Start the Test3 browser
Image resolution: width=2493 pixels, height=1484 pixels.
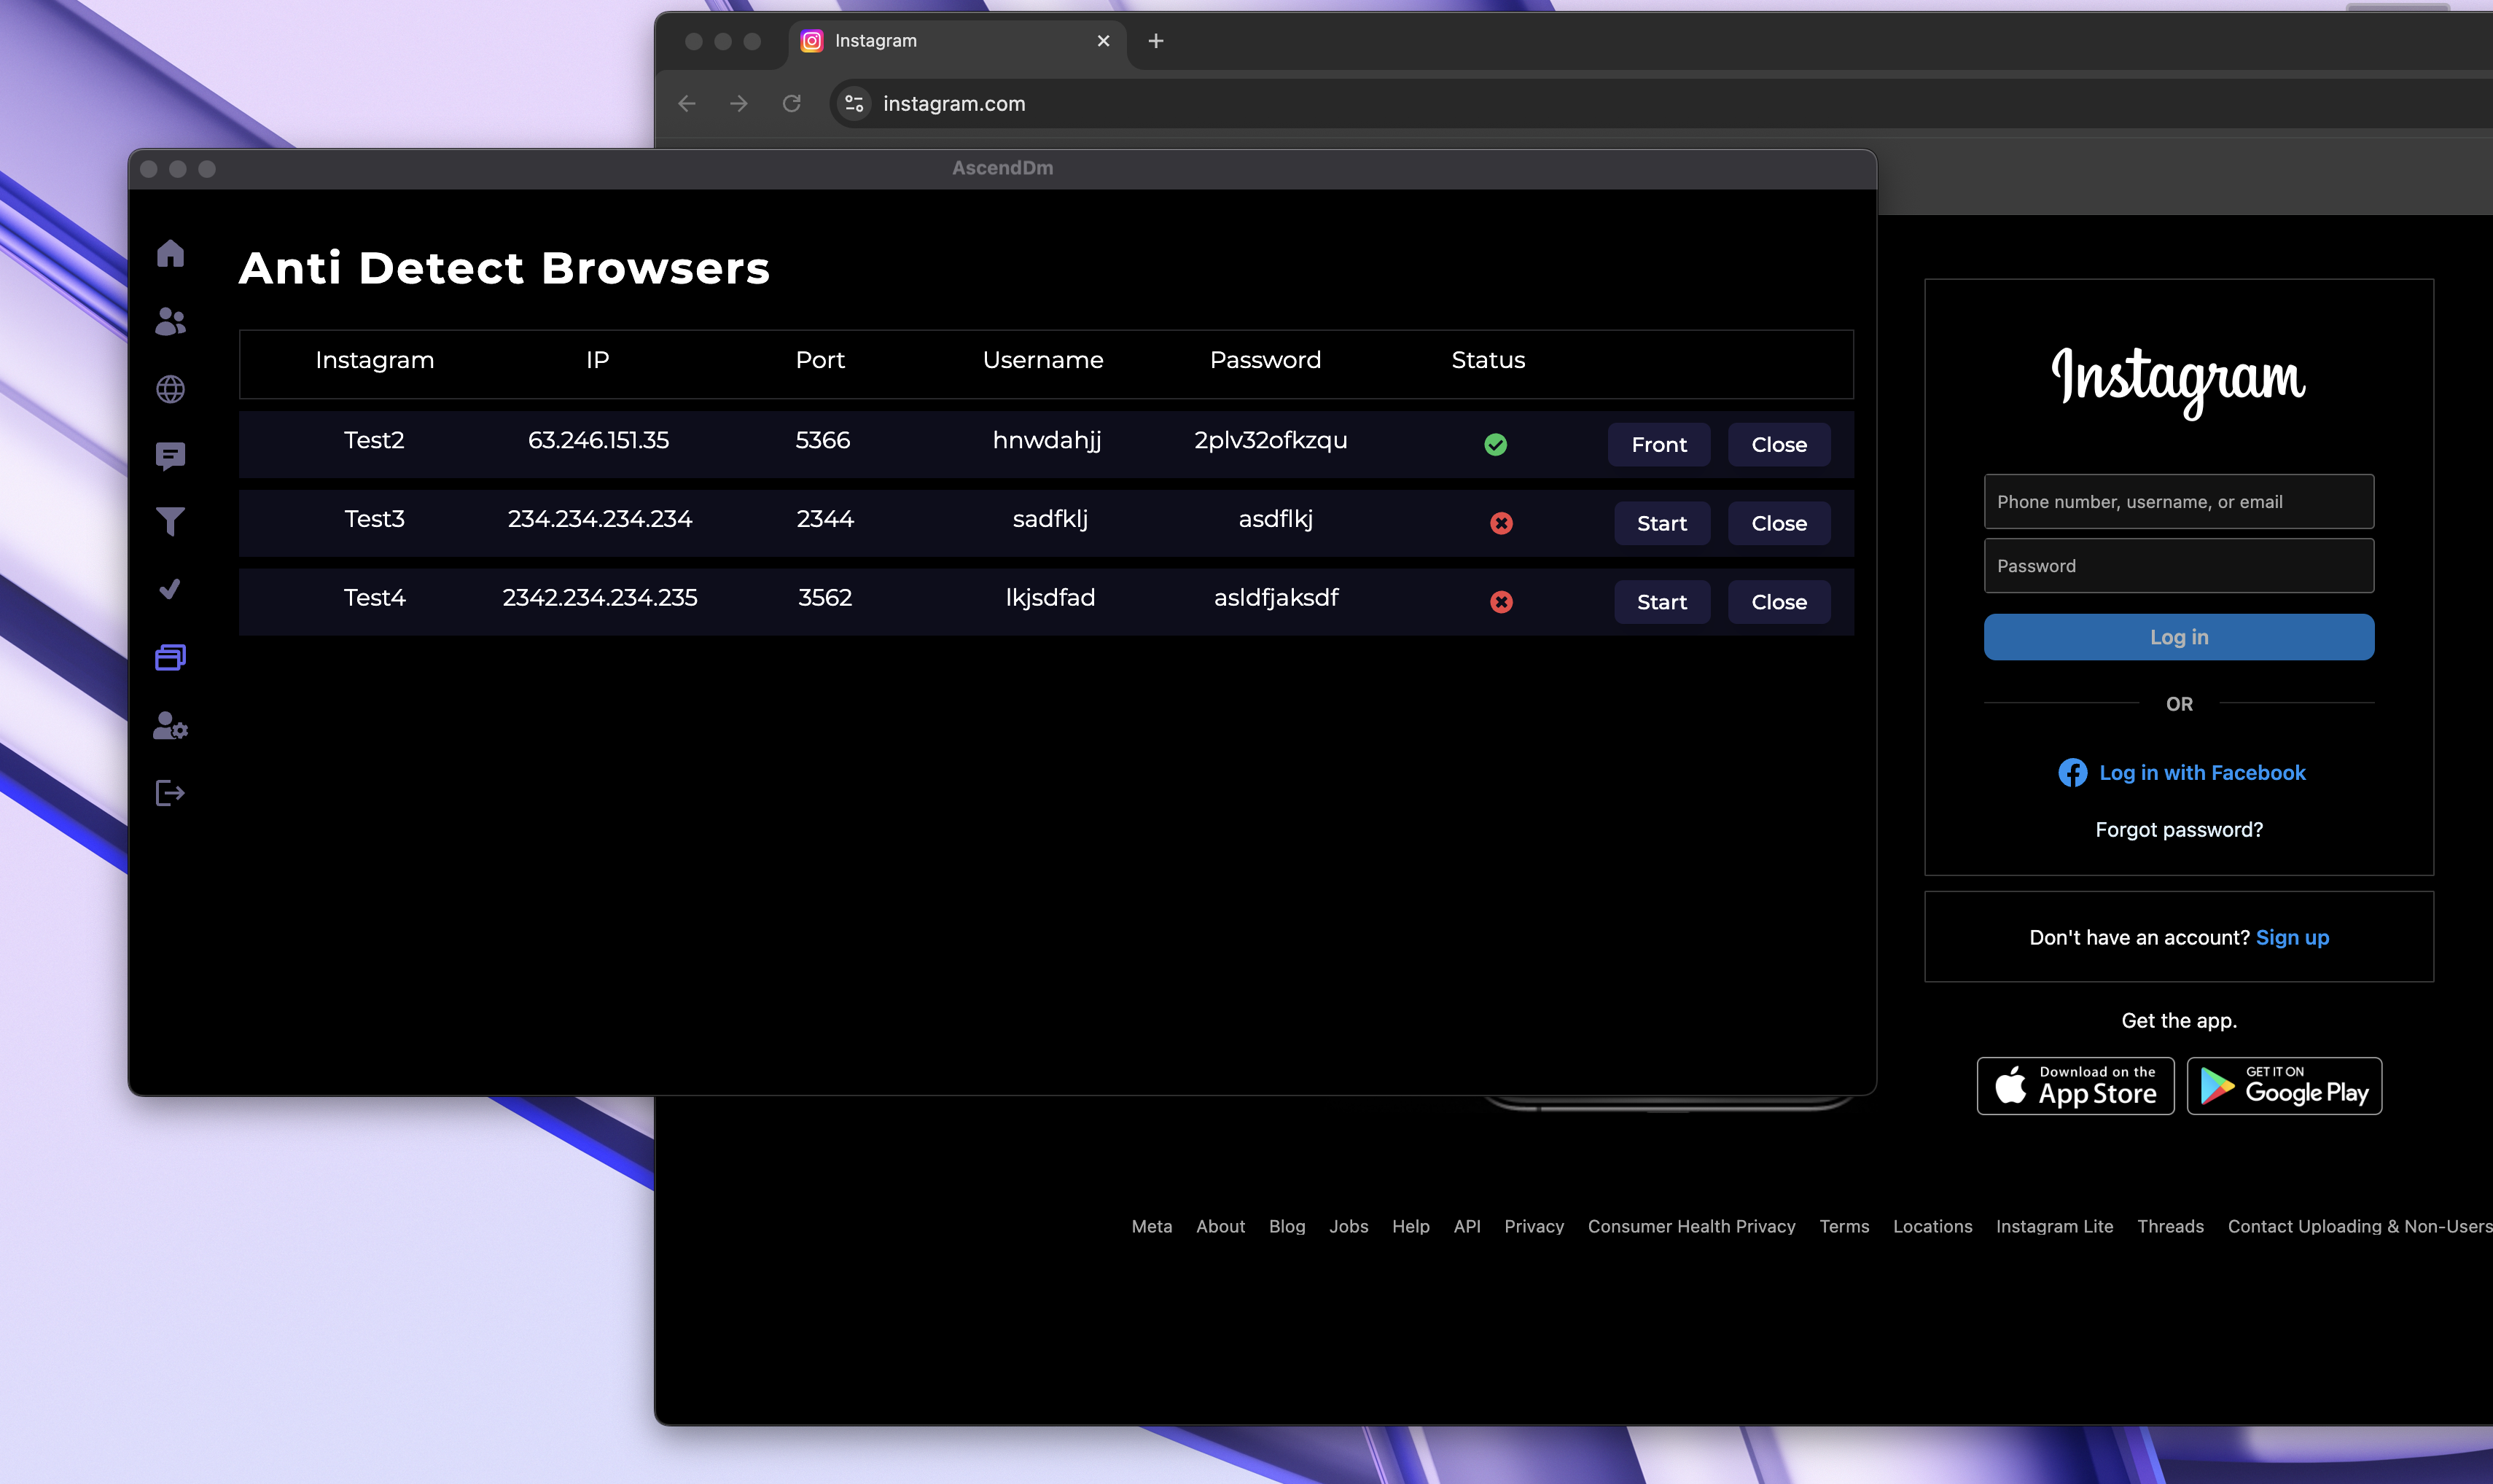coord(1661,524)
